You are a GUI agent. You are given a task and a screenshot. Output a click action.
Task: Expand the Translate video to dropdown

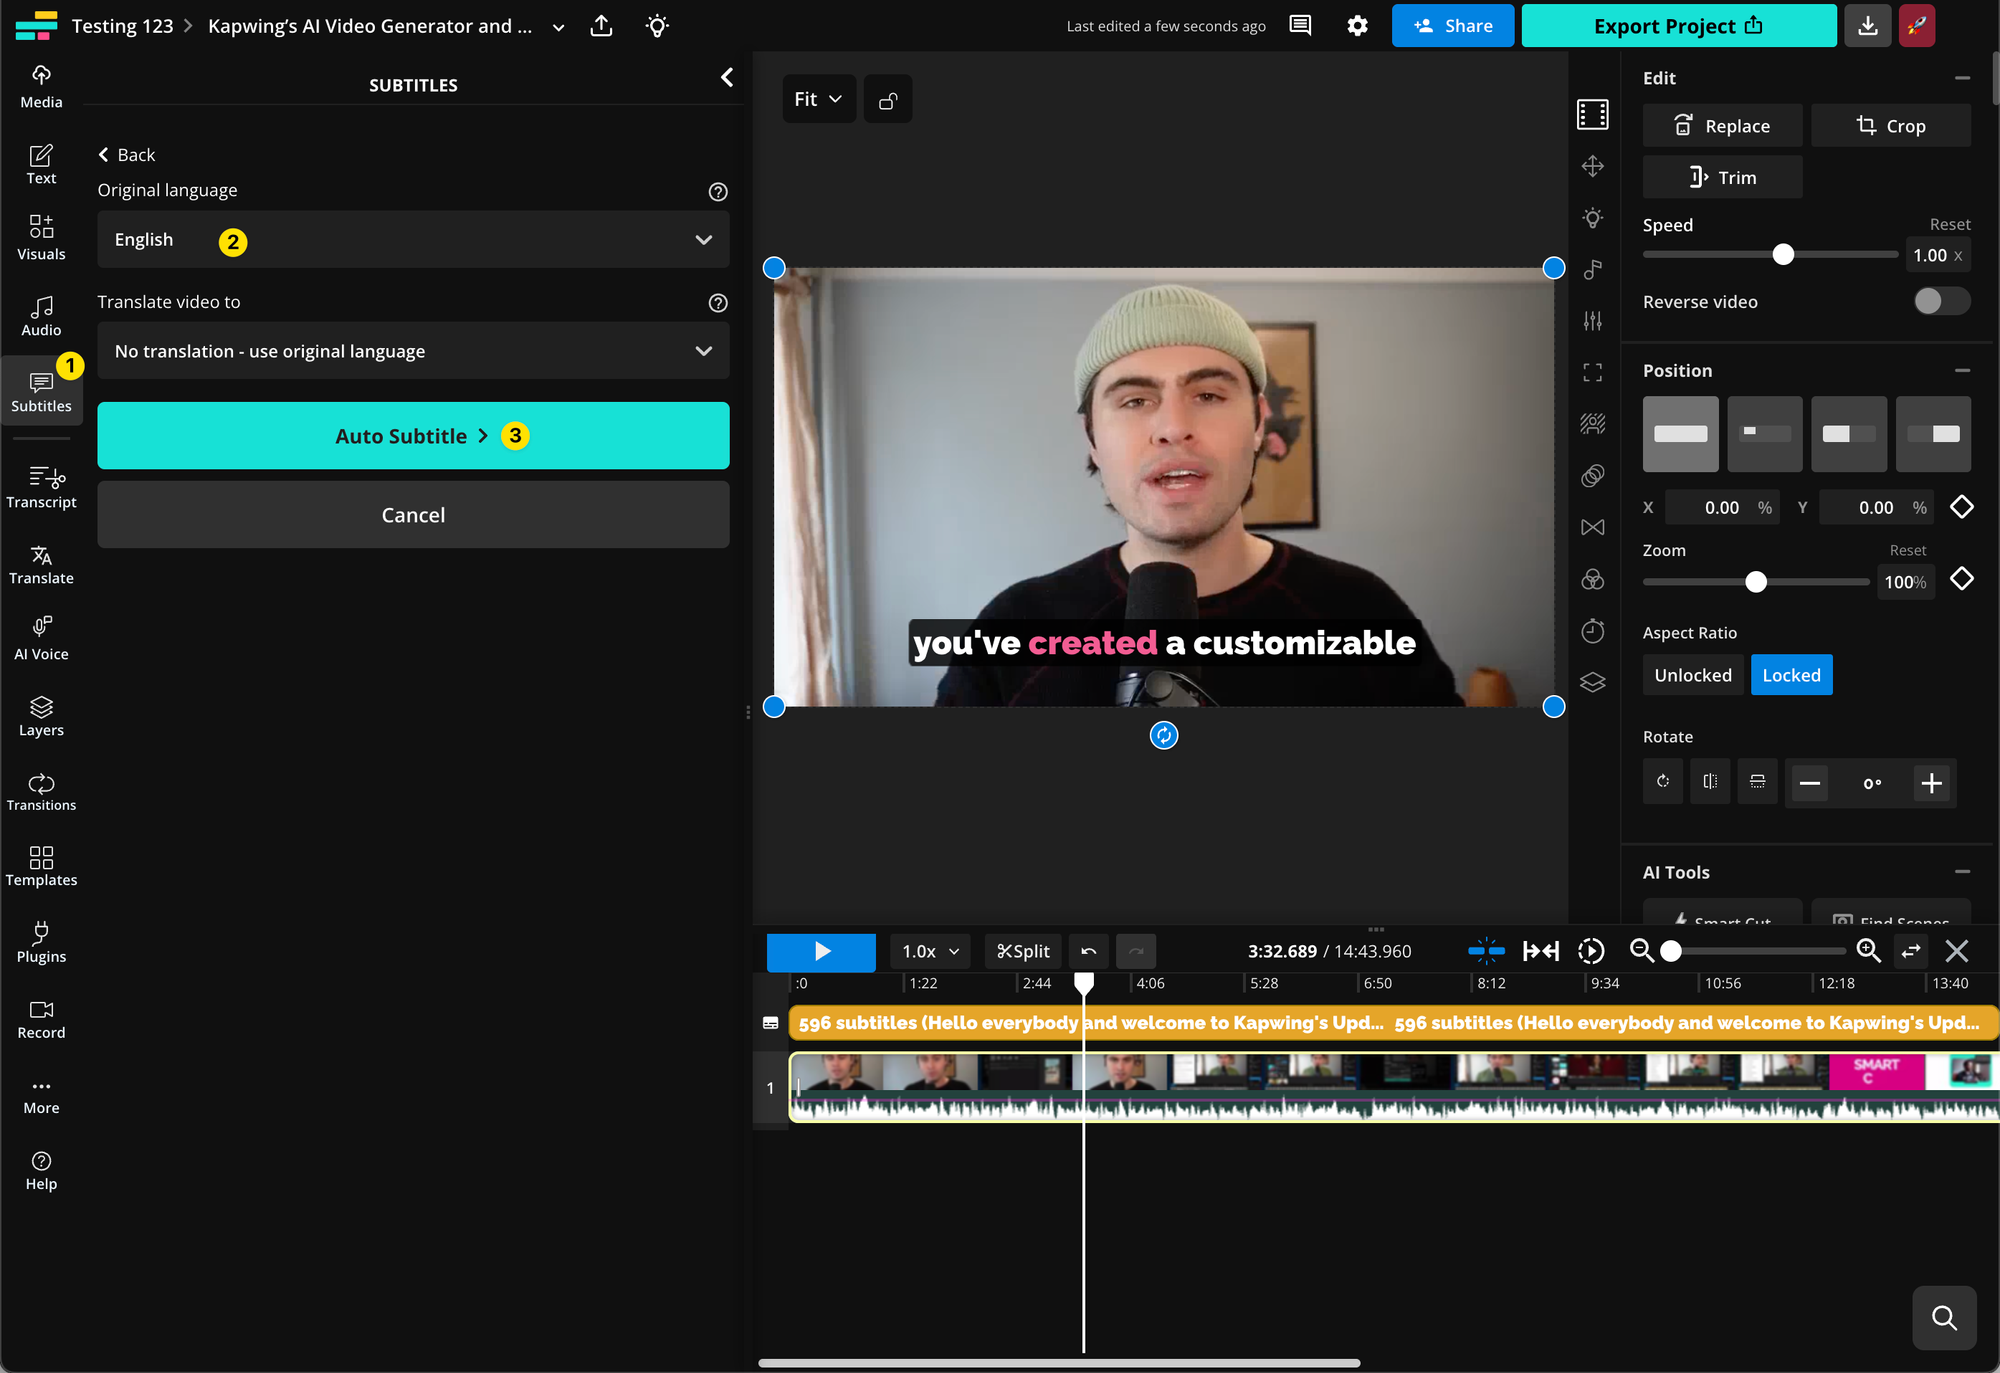coord(413,351)
